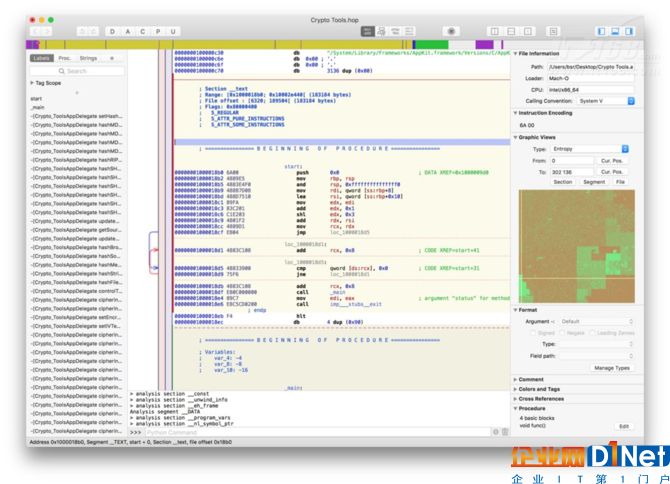
Task: Expand the Tag Scope section
Action: [x=32, y=83]
